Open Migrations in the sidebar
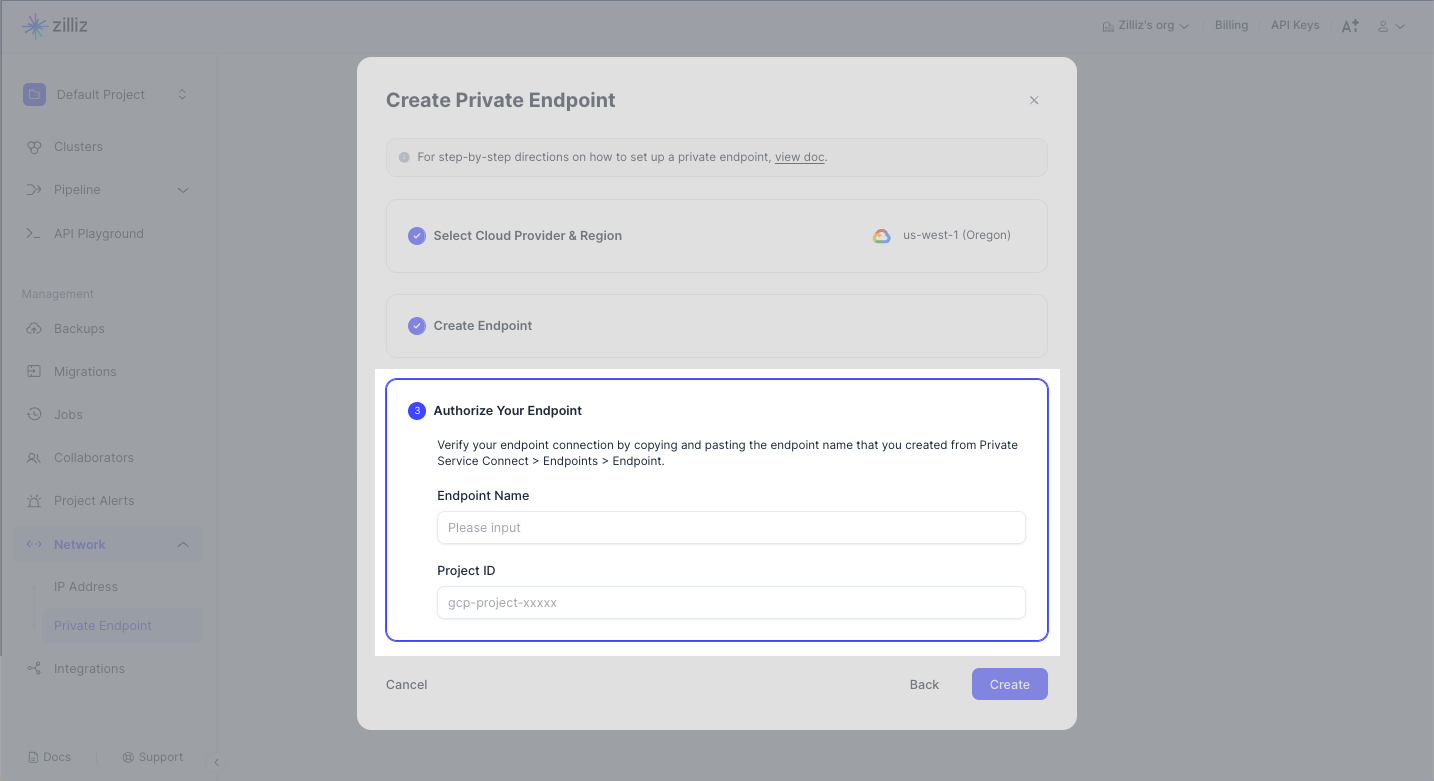This screenshot has width=1434, height=781. pyautogui.click(x=85, y=372)
